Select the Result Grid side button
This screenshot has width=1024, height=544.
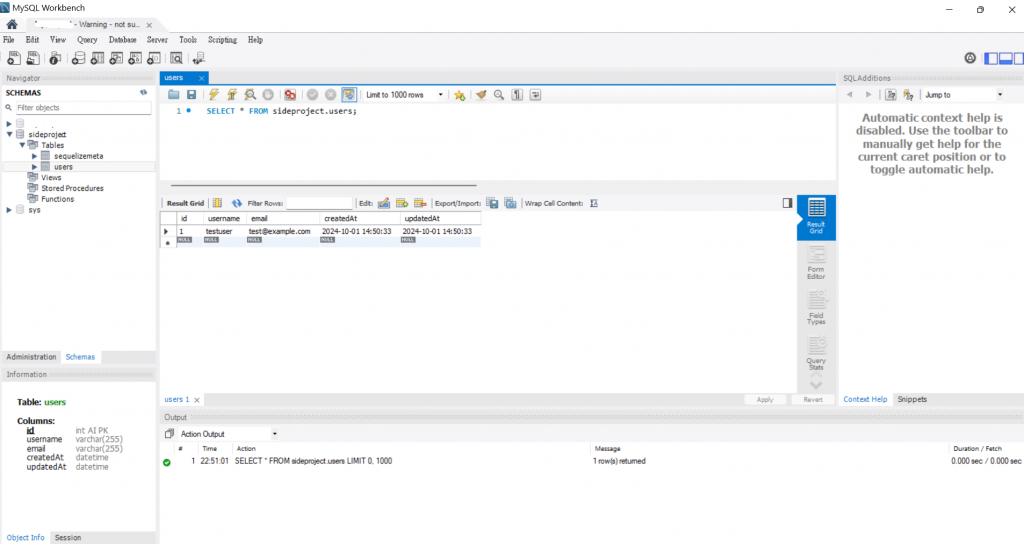tap(816, 216)
